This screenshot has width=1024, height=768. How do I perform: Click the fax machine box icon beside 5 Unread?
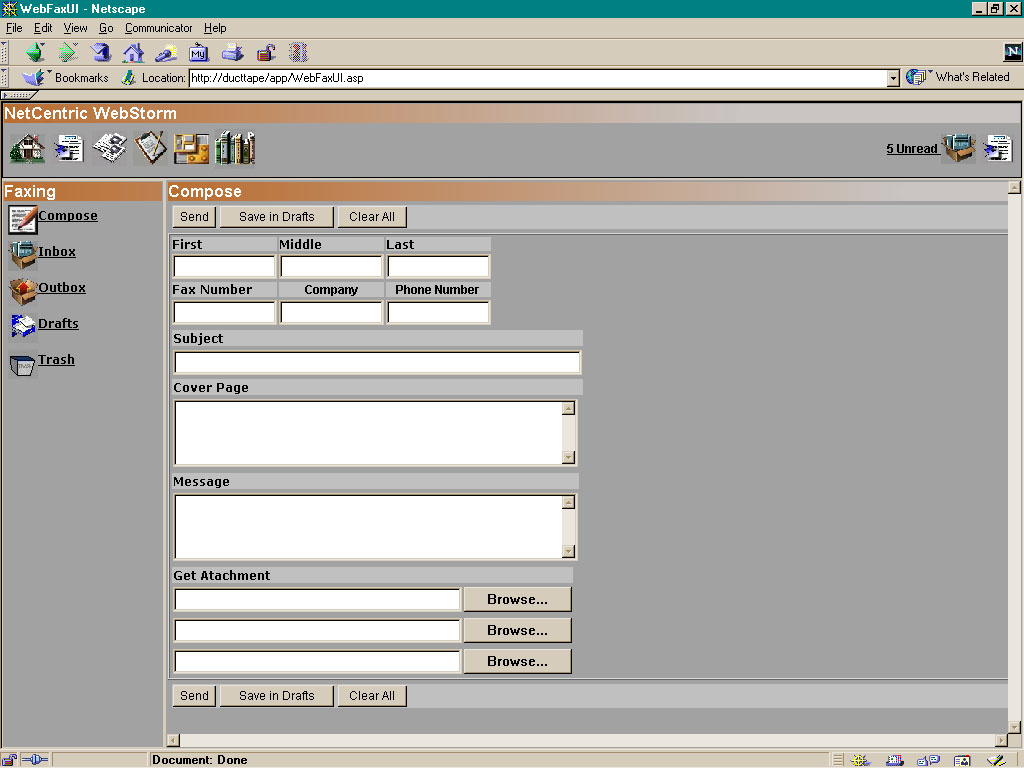click(958, 148)
